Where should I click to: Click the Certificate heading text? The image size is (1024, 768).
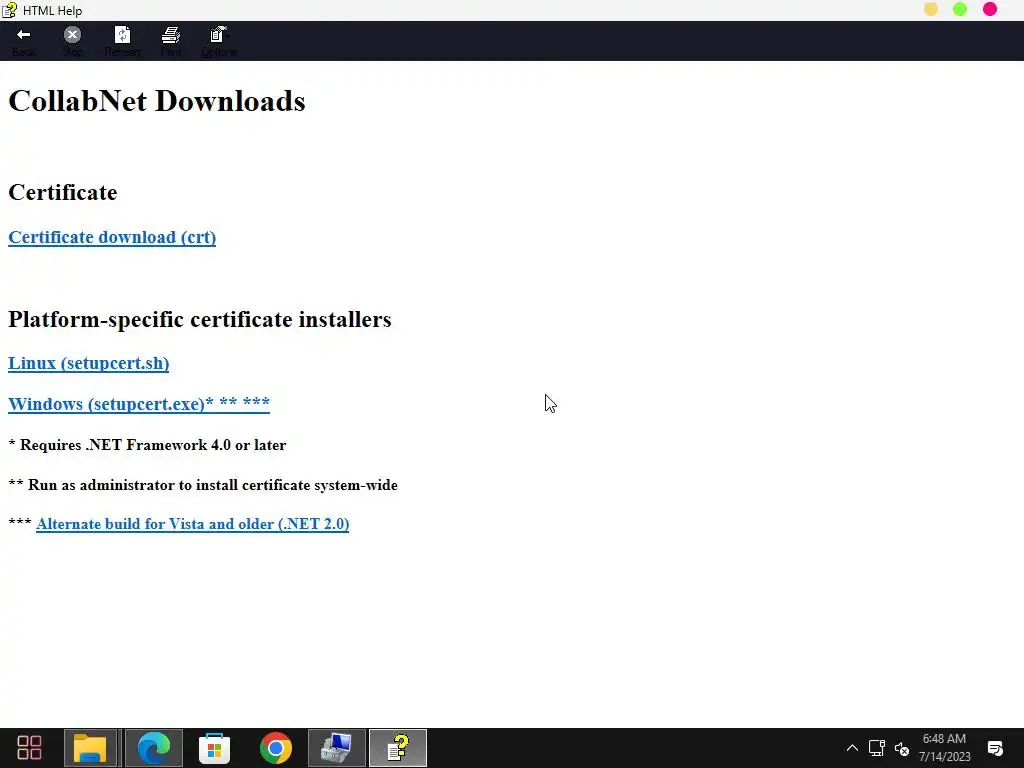(x=63, y=193)
